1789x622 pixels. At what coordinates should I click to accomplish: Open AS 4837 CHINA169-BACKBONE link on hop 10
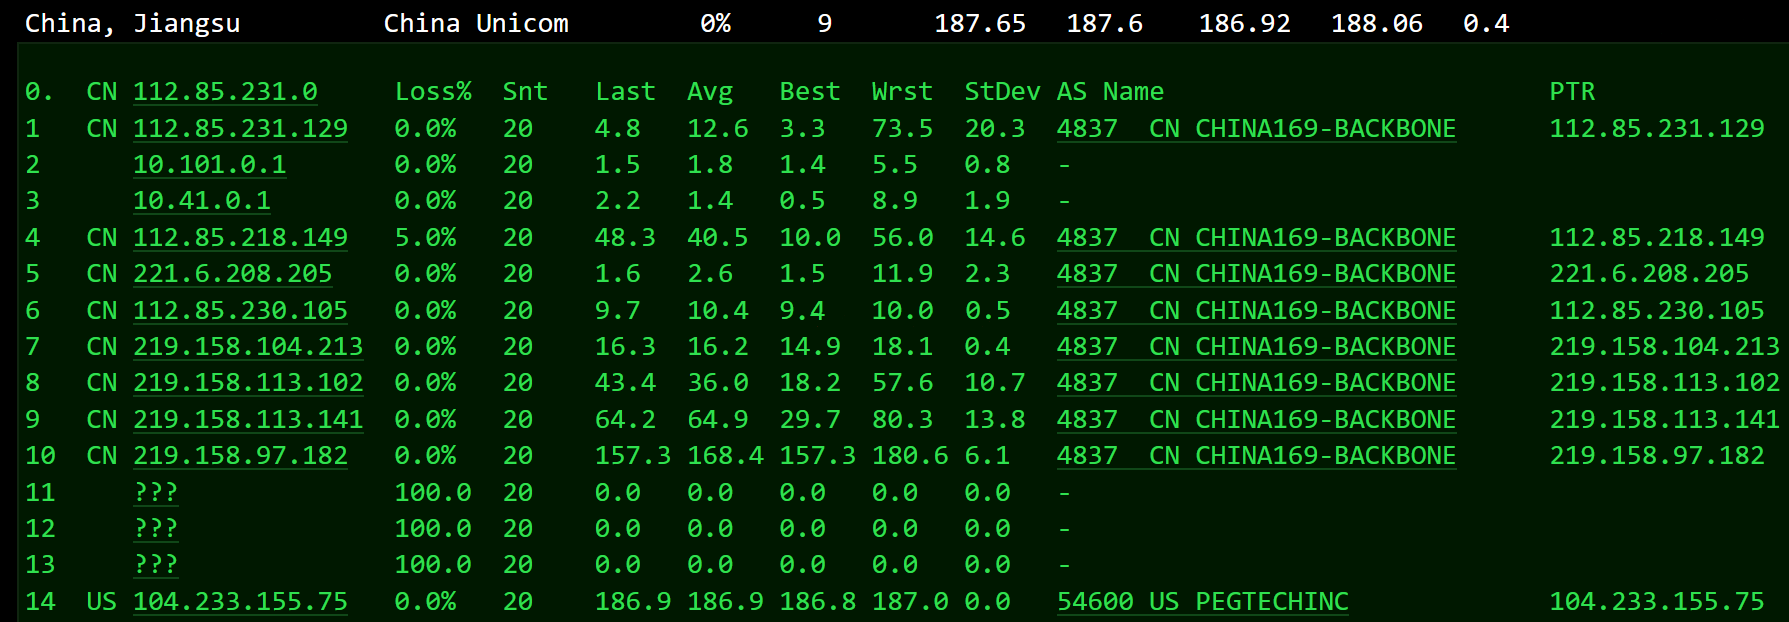[x=1256, y=456]
